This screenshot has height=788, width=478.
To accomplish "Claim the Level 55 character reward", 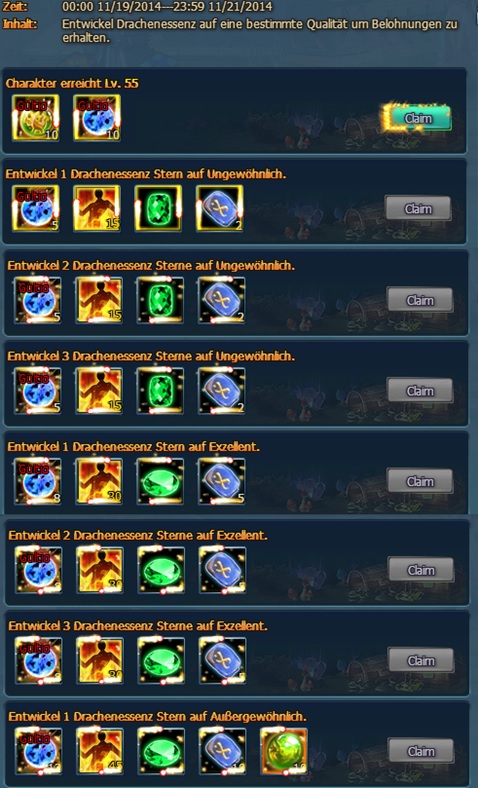I will [419, 118].
